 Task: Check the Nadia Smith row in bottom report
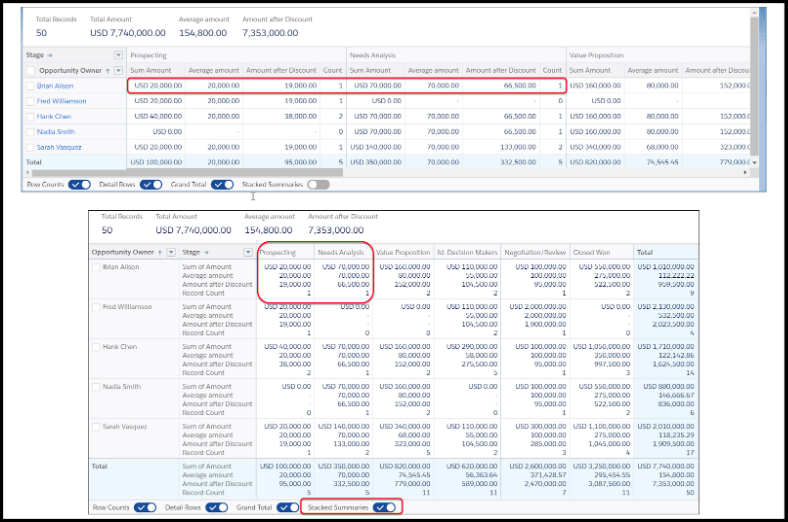tap(96, 387)
